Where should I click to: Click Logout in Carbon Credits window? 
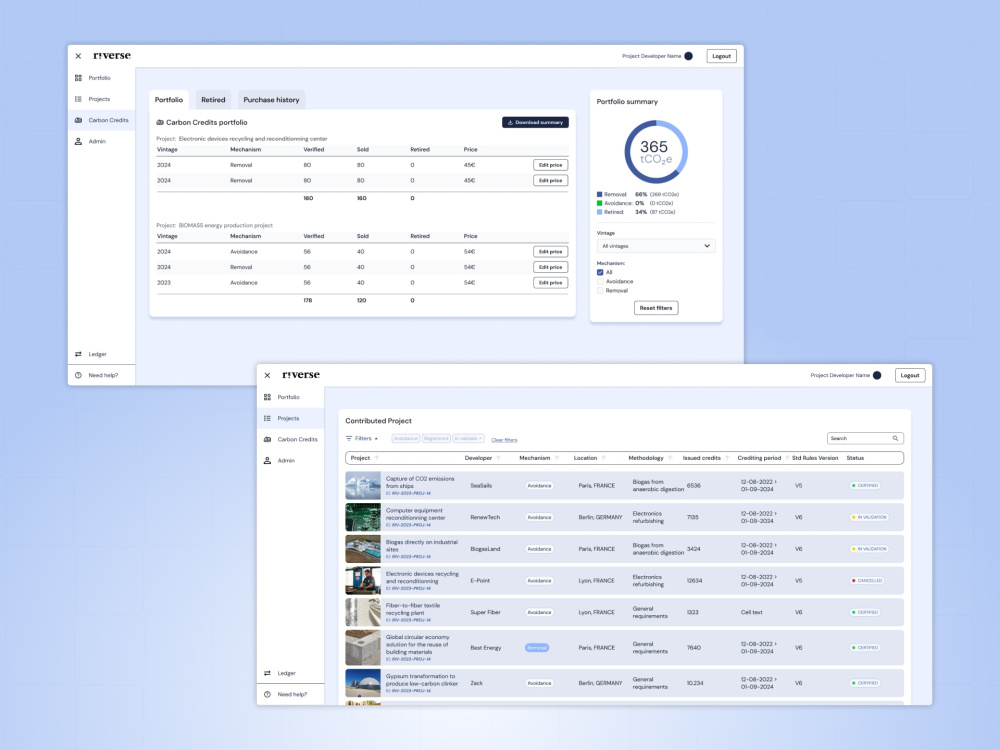pyautogui.click(x=721, y=56)
